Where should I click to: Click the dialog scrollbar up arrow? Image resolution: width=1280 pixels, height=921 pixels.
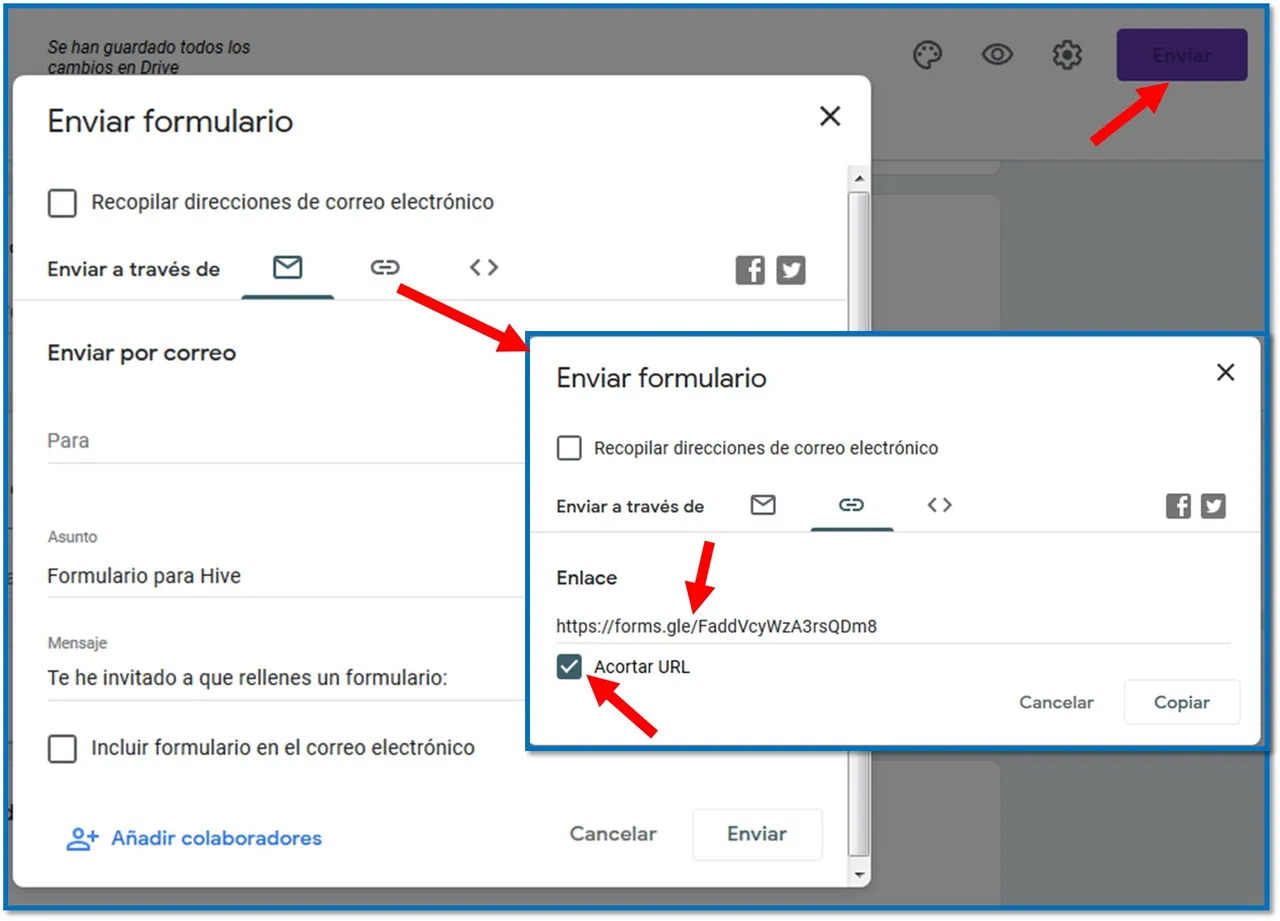coord(858,179)
